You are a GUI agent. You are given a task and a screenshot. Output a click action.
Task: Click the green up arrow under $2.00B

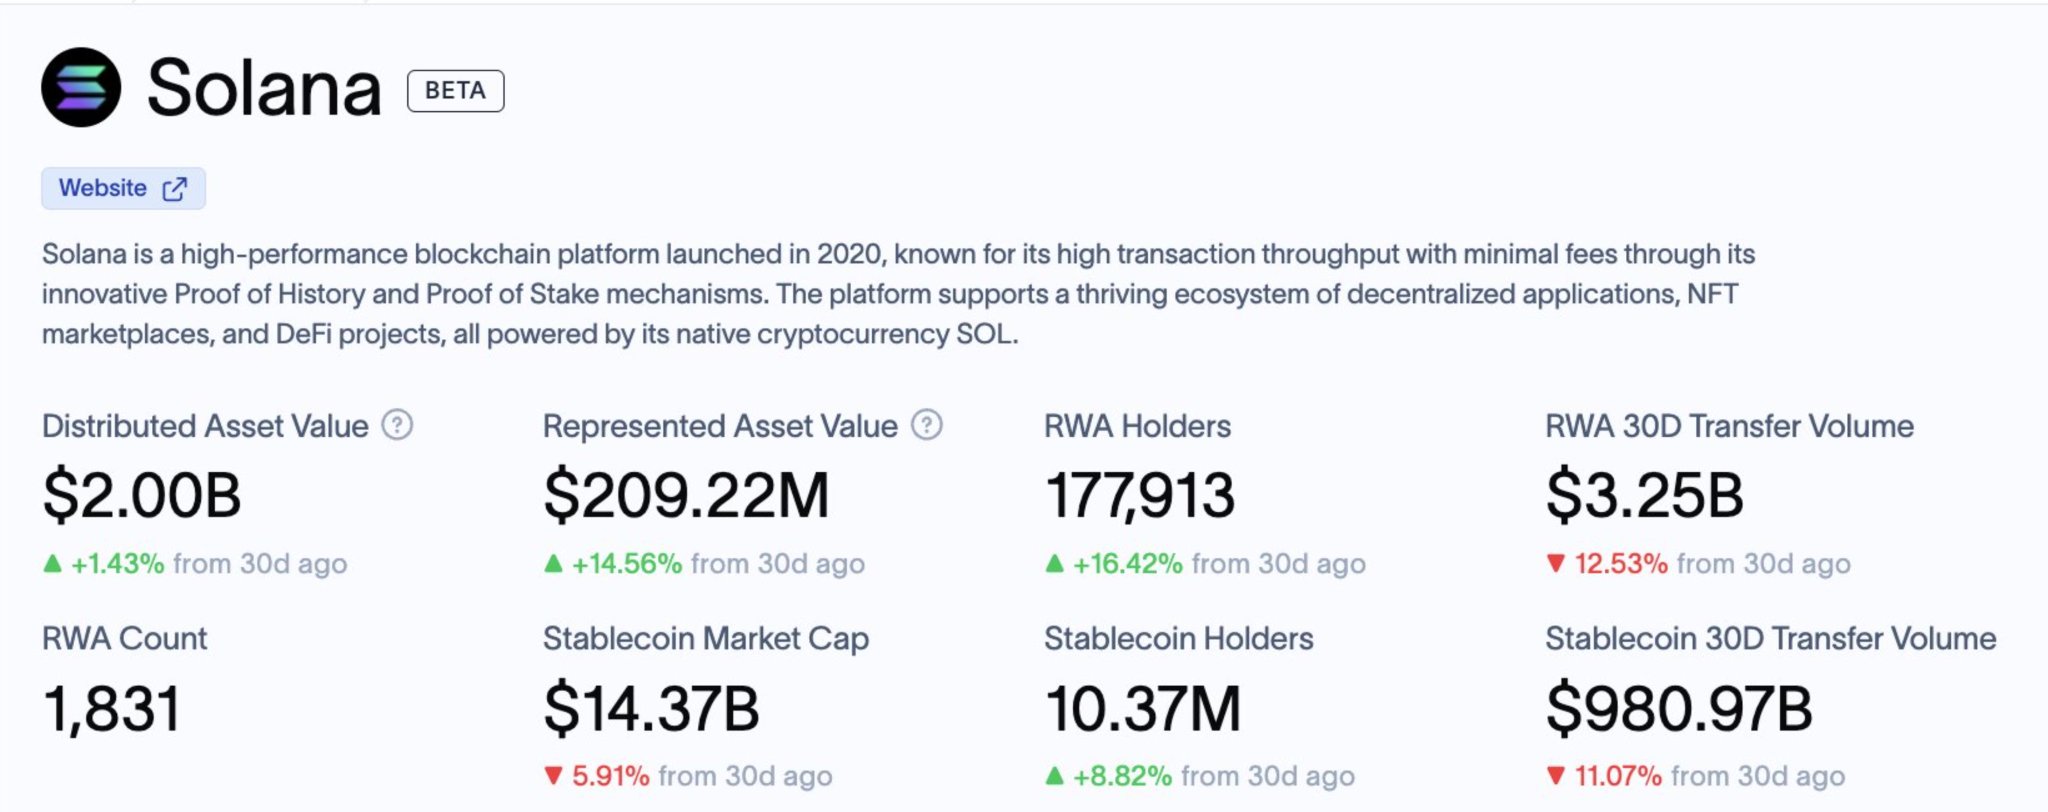53,564
